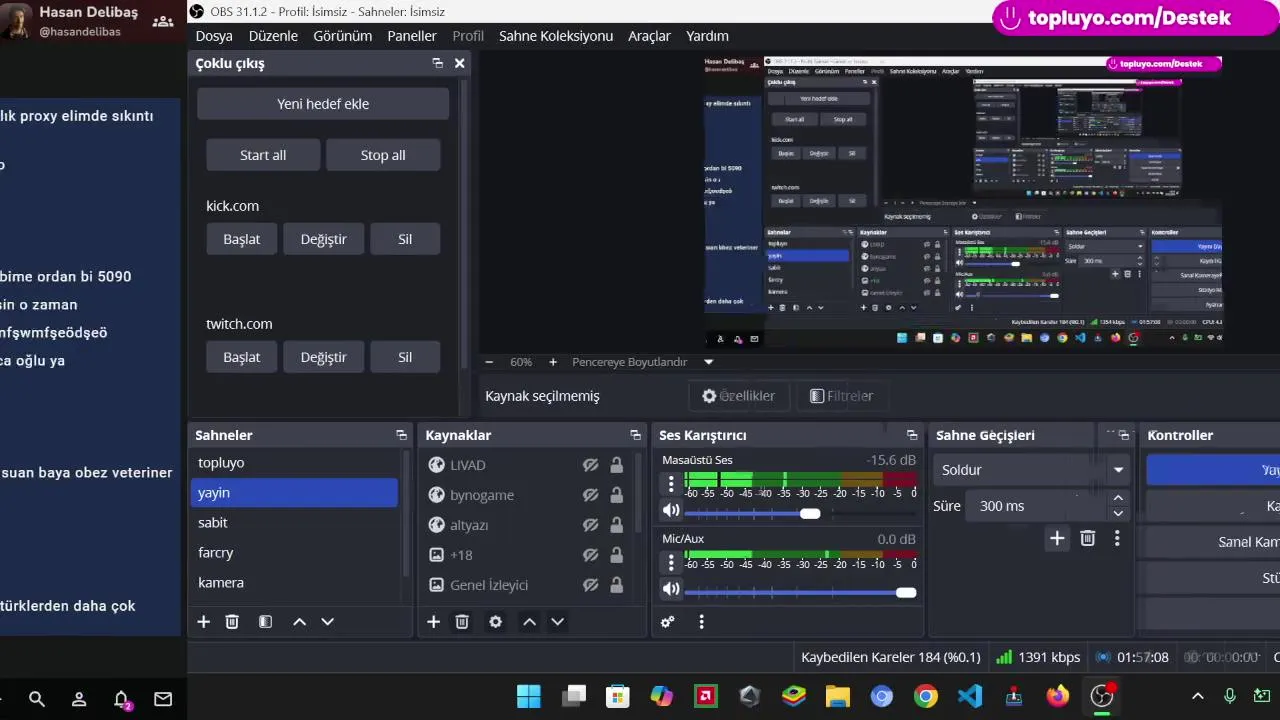Start kick.com stream with Başlat
The width and height of the screenshot is (1280, 720).
click(242, 239)
